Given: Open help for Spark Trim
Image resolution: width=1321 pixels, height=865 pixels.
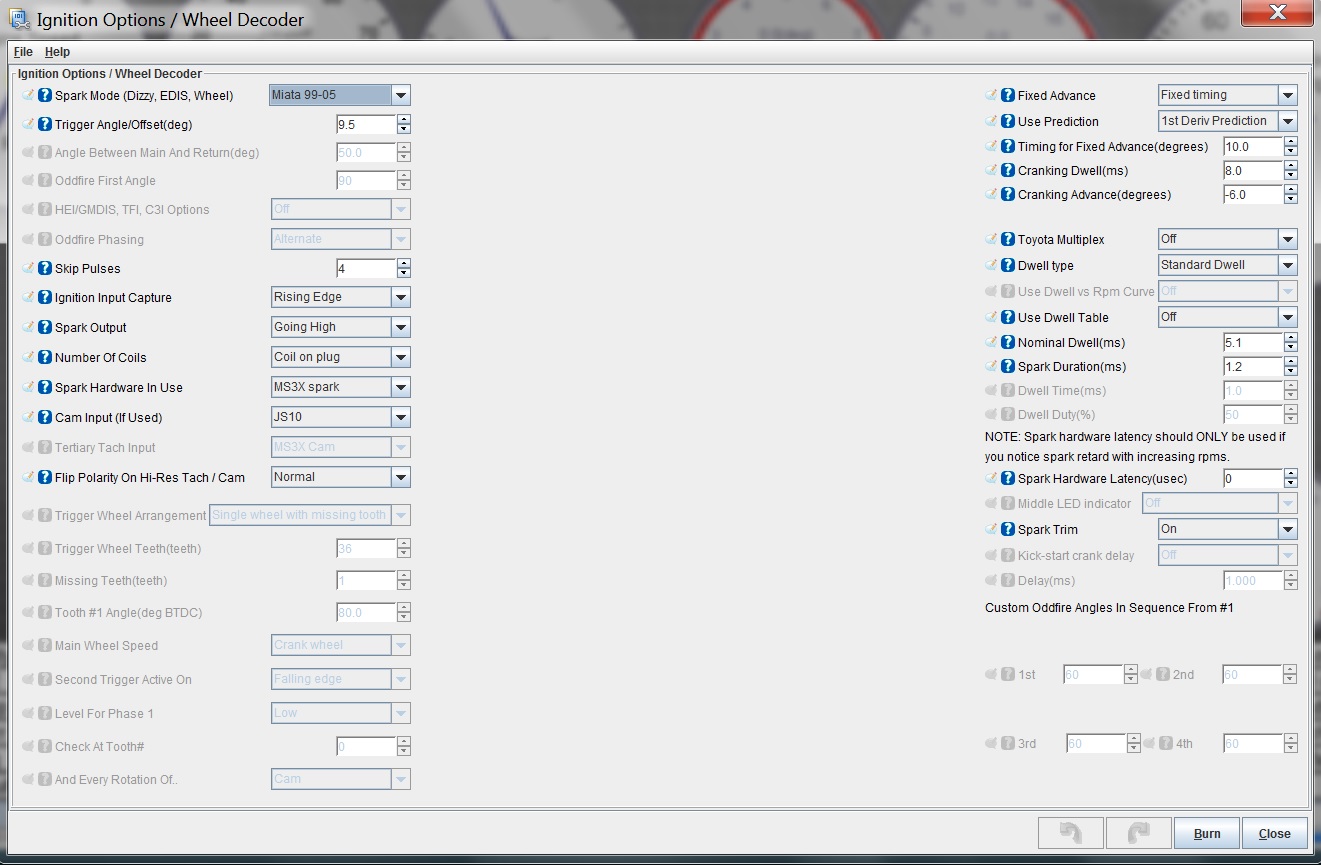Looking at the screenshot, I should click(x=1008, y=530).
